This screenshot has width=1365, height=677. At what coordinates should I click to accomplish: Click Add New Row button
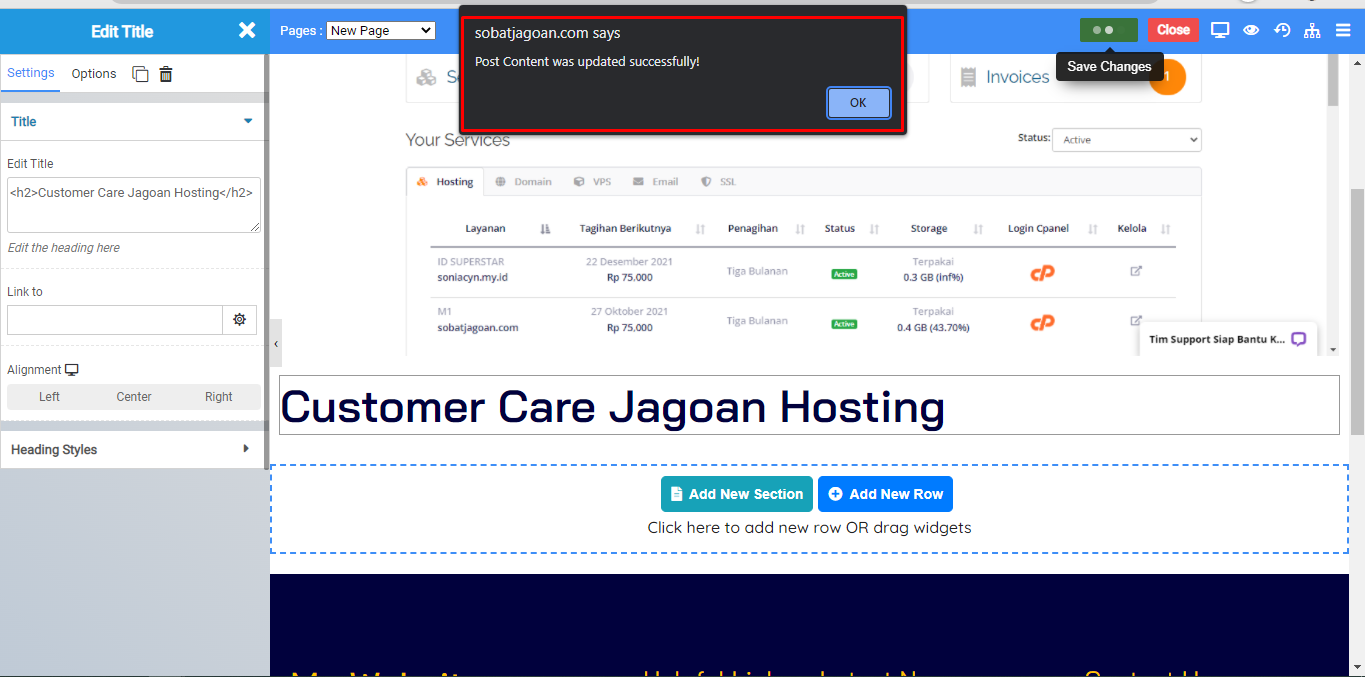point(886,494)
